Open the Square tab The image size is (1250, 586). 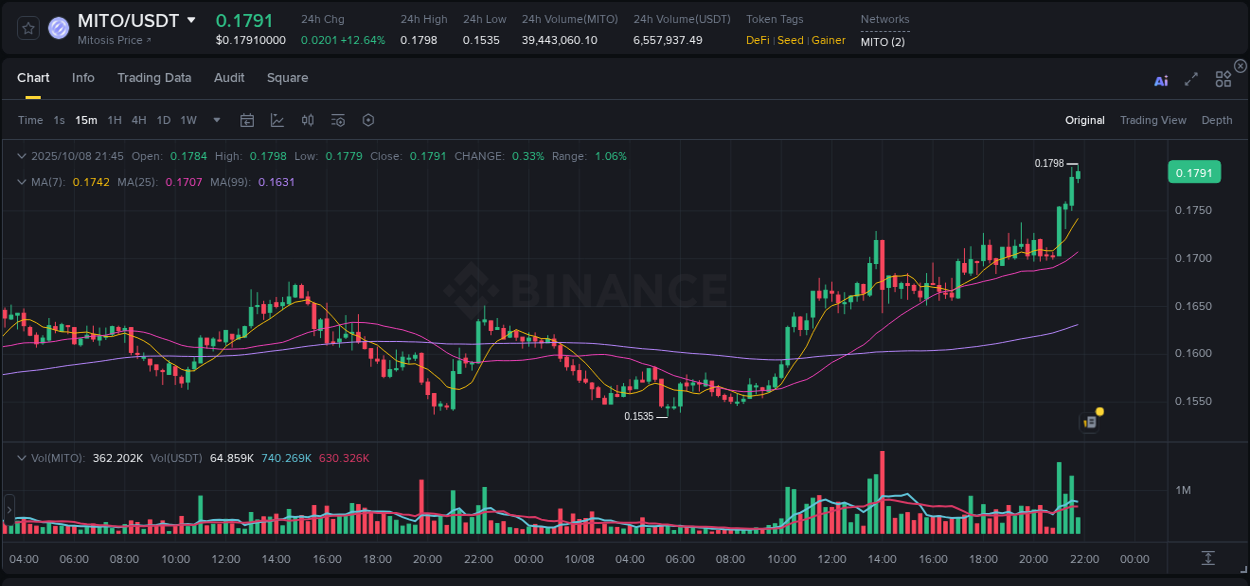[x=287, y=77]
